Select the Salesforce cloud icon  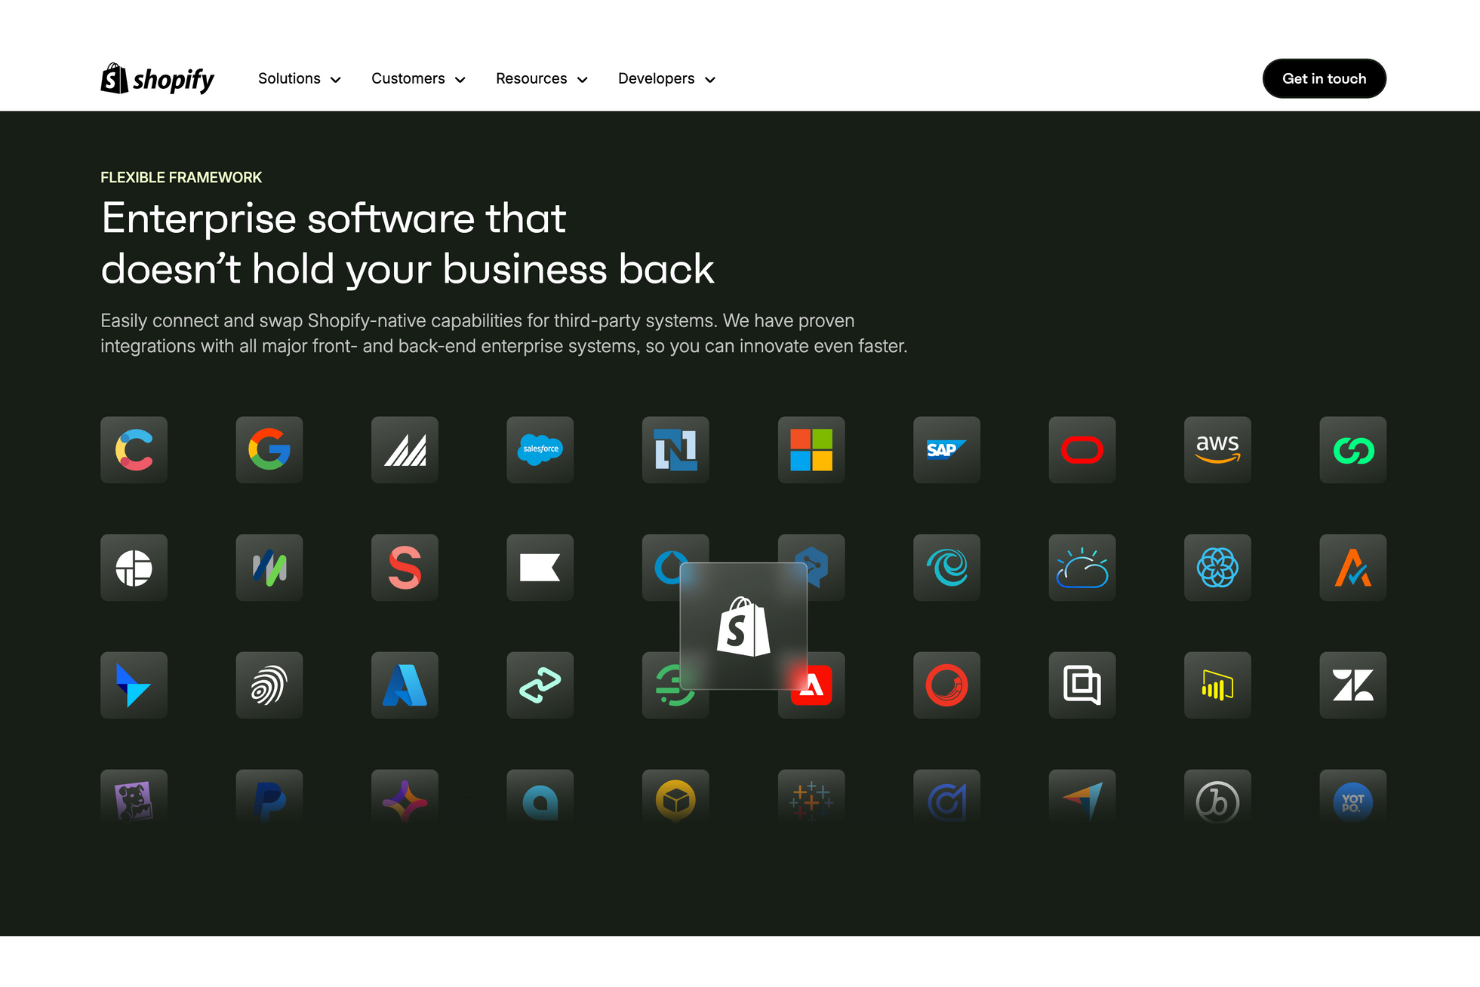[x=540, y=450]
